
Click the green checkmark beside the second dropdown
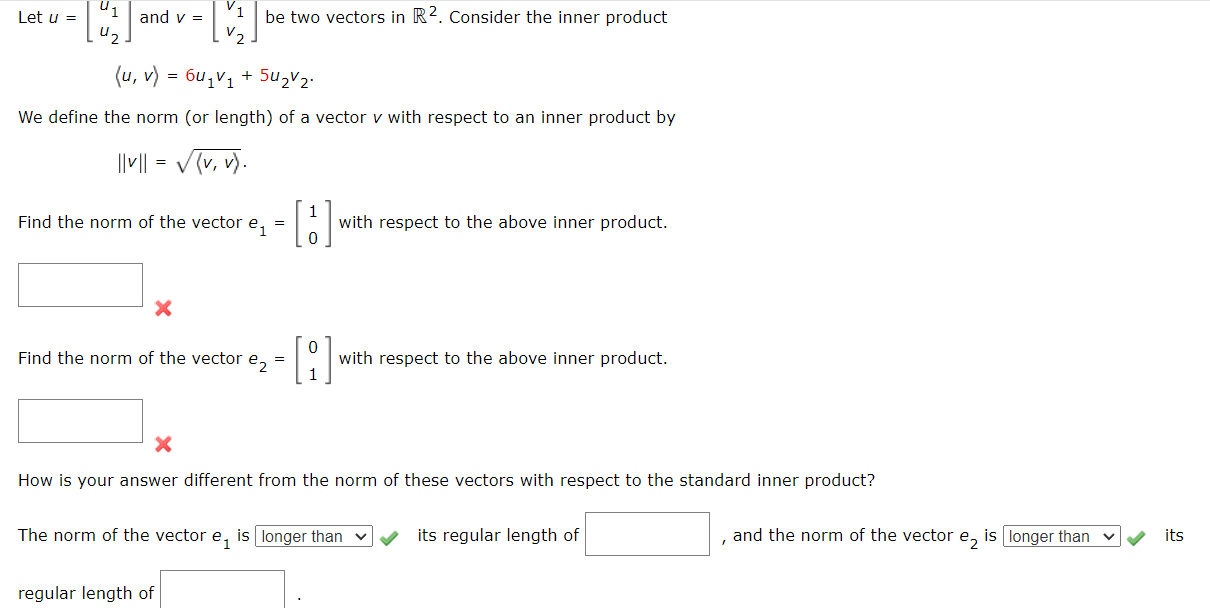(1136, 536)
